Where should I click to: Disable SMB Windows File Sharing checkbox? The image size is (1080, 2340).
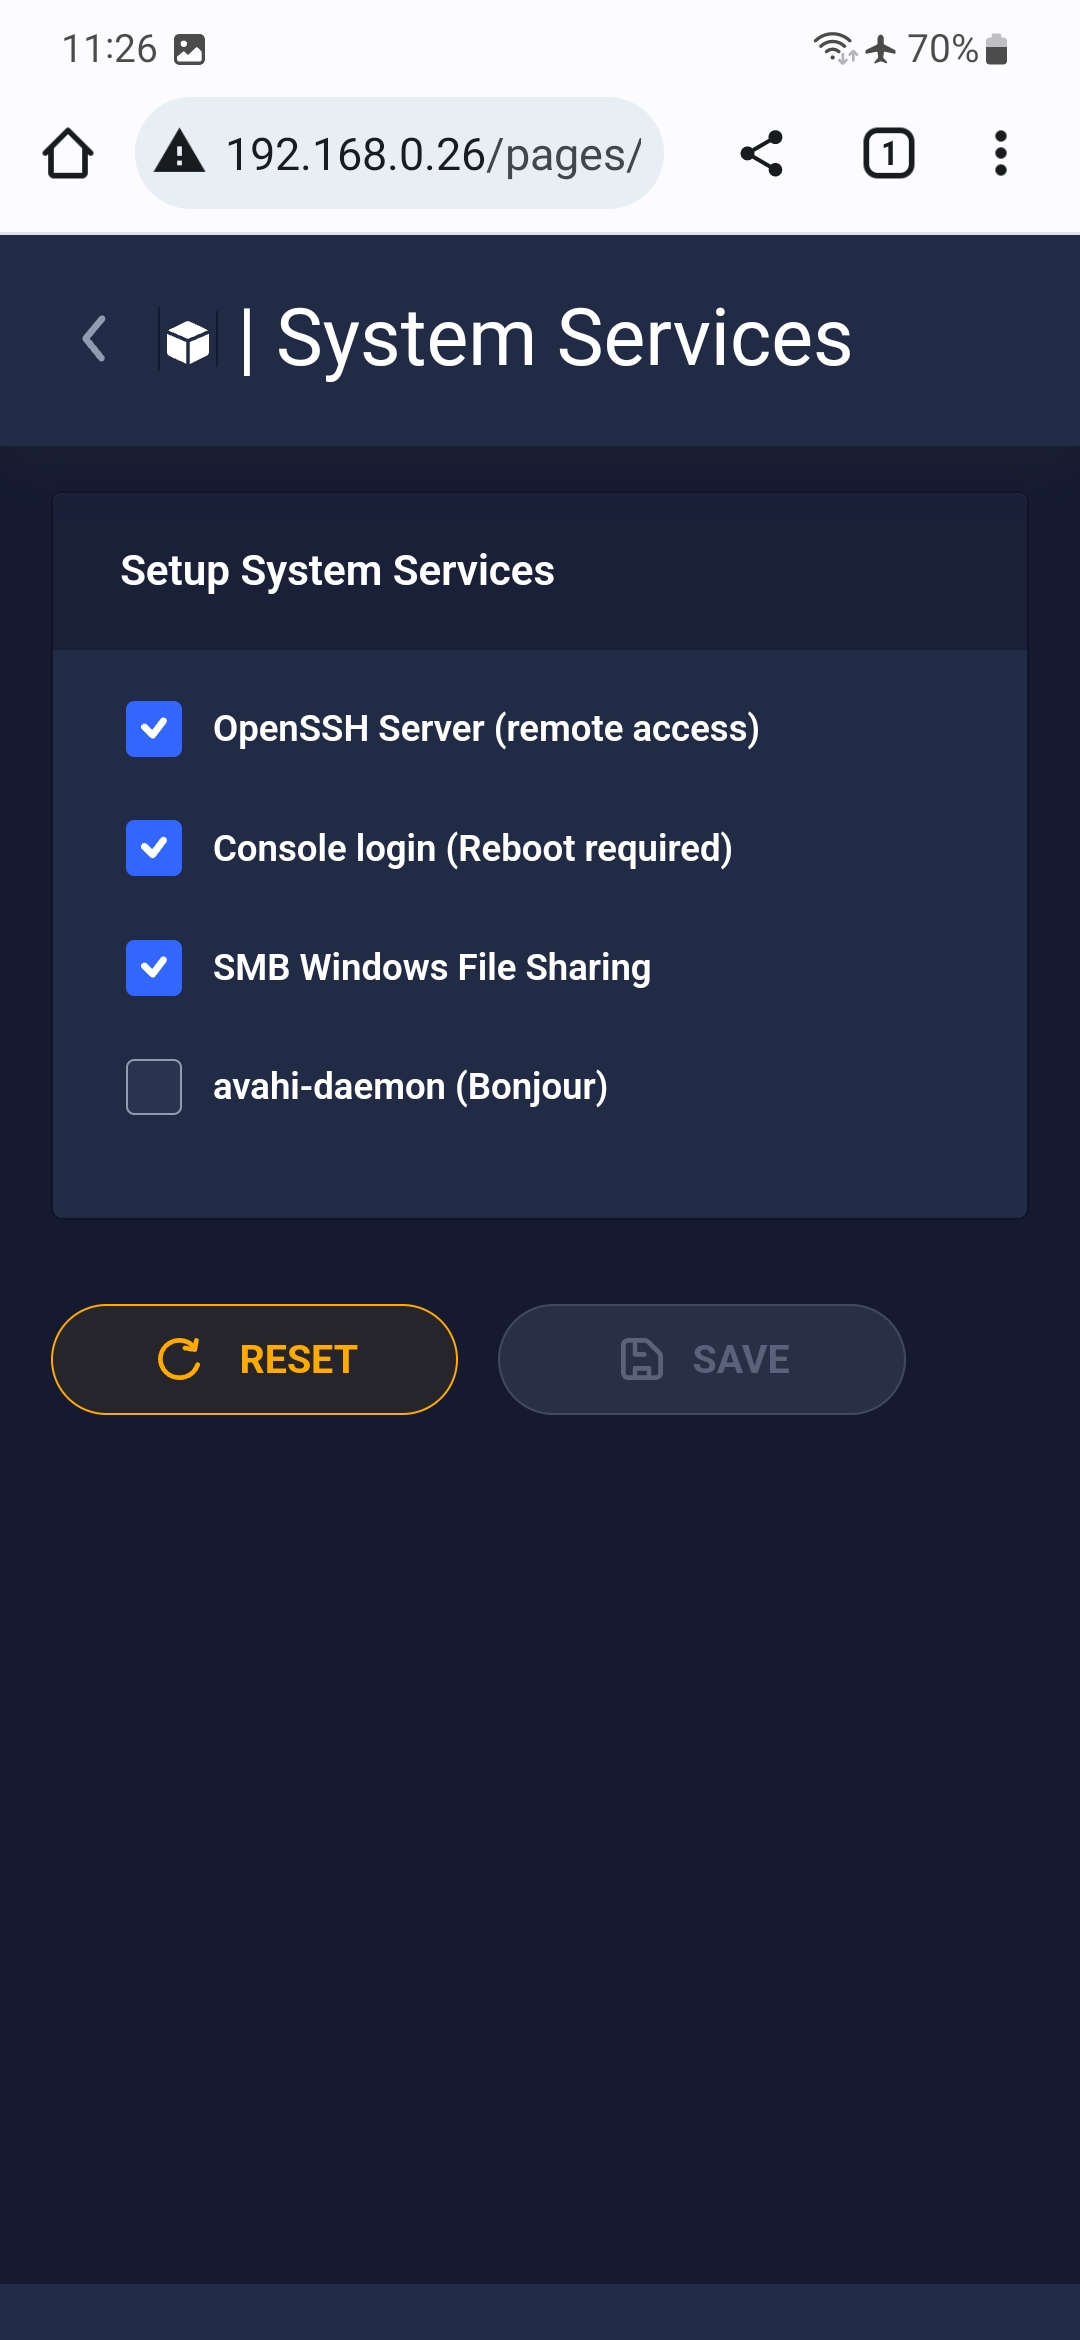[x=154, y=968]
